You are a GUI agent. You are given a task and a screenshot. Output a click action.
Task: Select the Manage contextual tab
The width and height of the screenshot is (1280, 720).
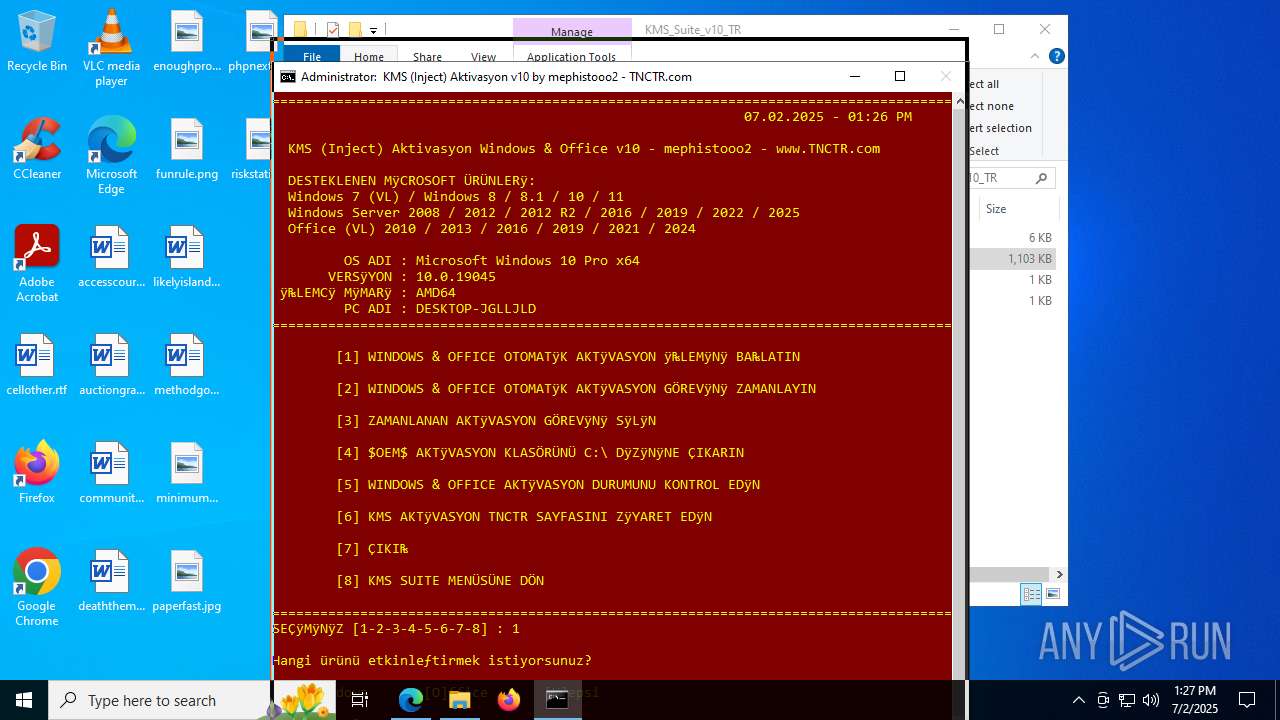click(x=572, y=31)
